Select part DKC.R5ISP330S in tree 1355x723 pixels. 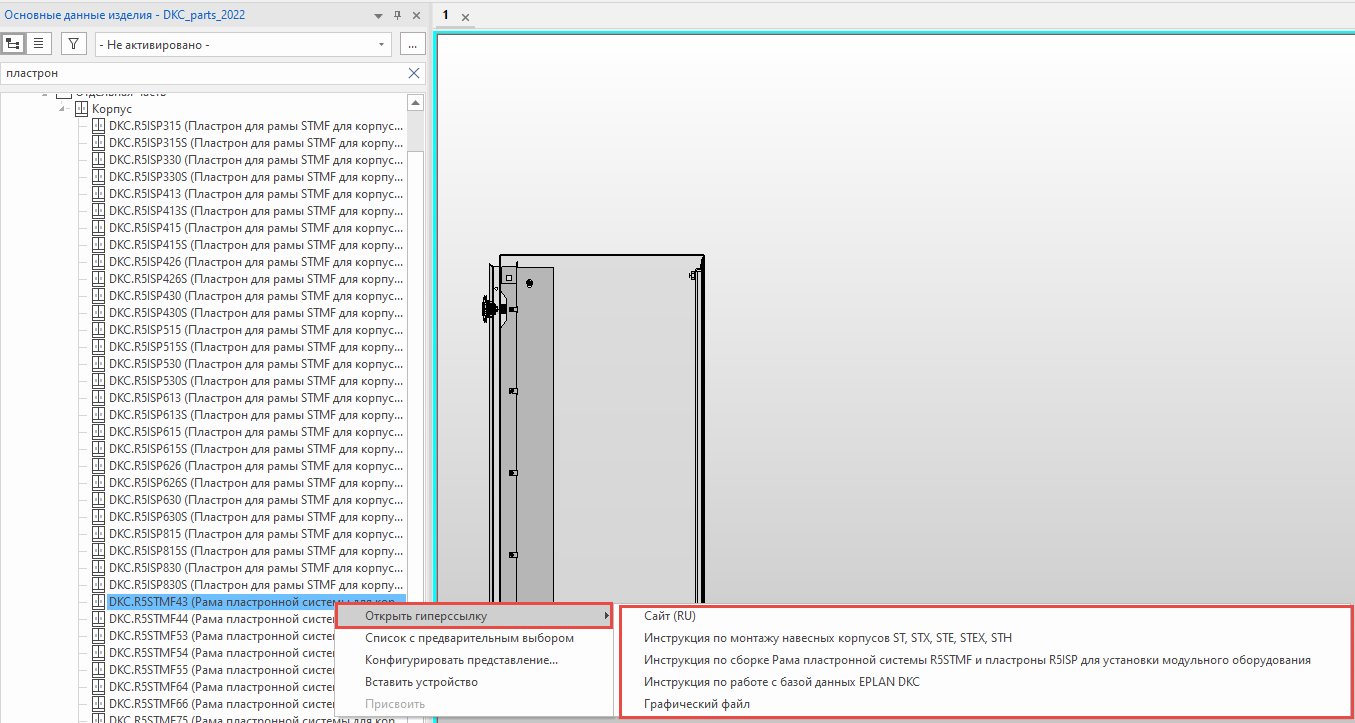[256, 177]
